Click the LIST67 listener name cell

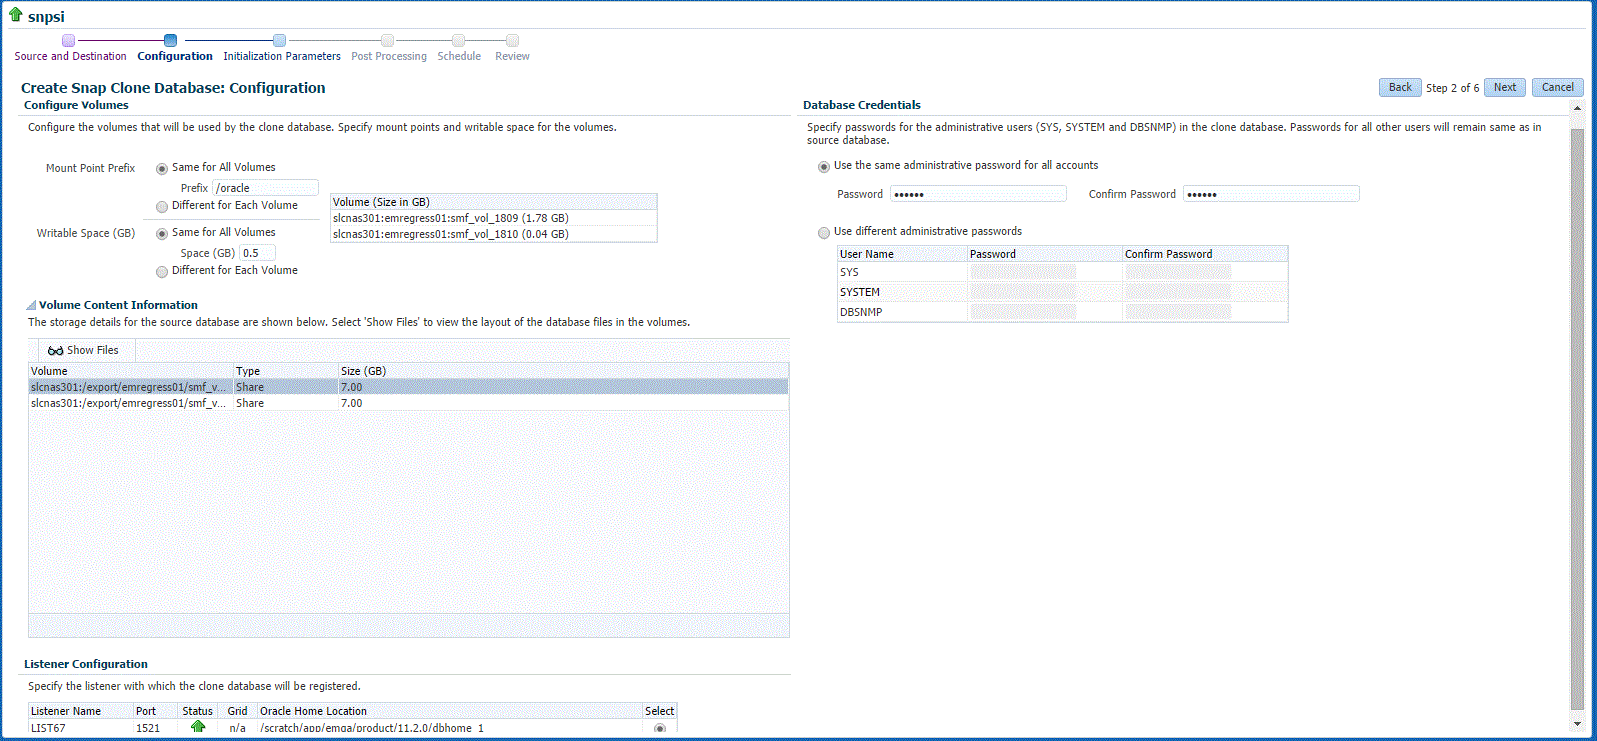(81, 727)
